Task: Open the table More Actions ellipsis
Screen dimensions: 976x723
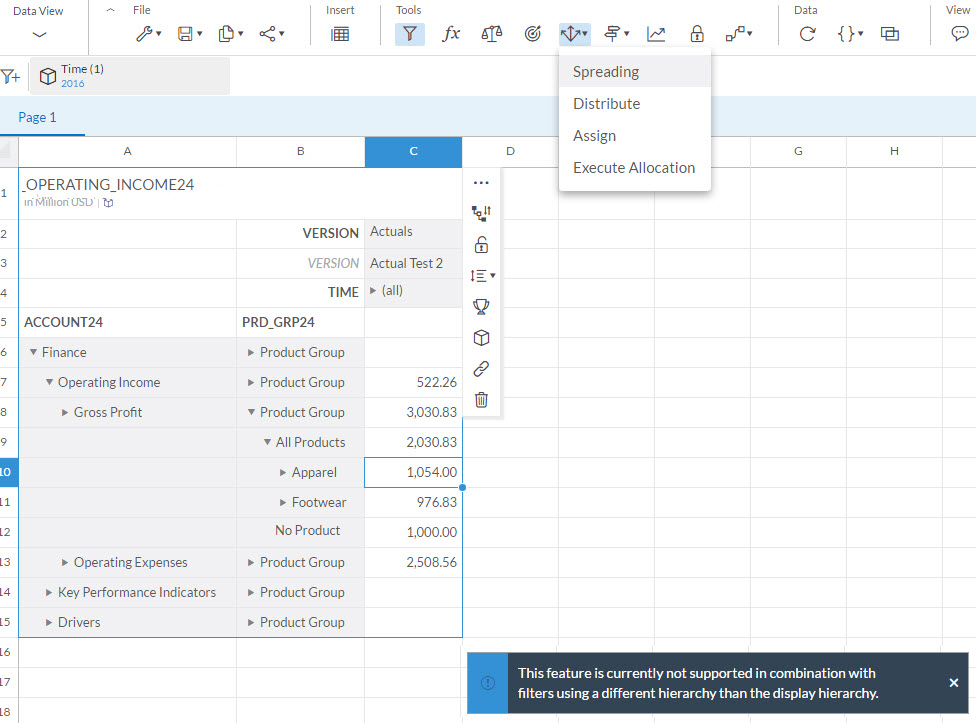Action: (481, 183)
